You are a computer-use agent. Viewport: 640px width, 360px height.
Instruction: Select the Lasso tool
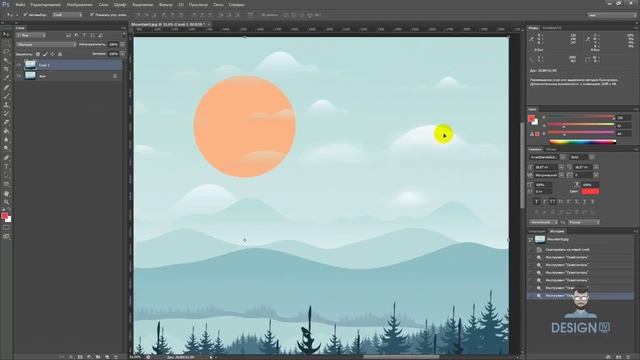coord(6,52)
